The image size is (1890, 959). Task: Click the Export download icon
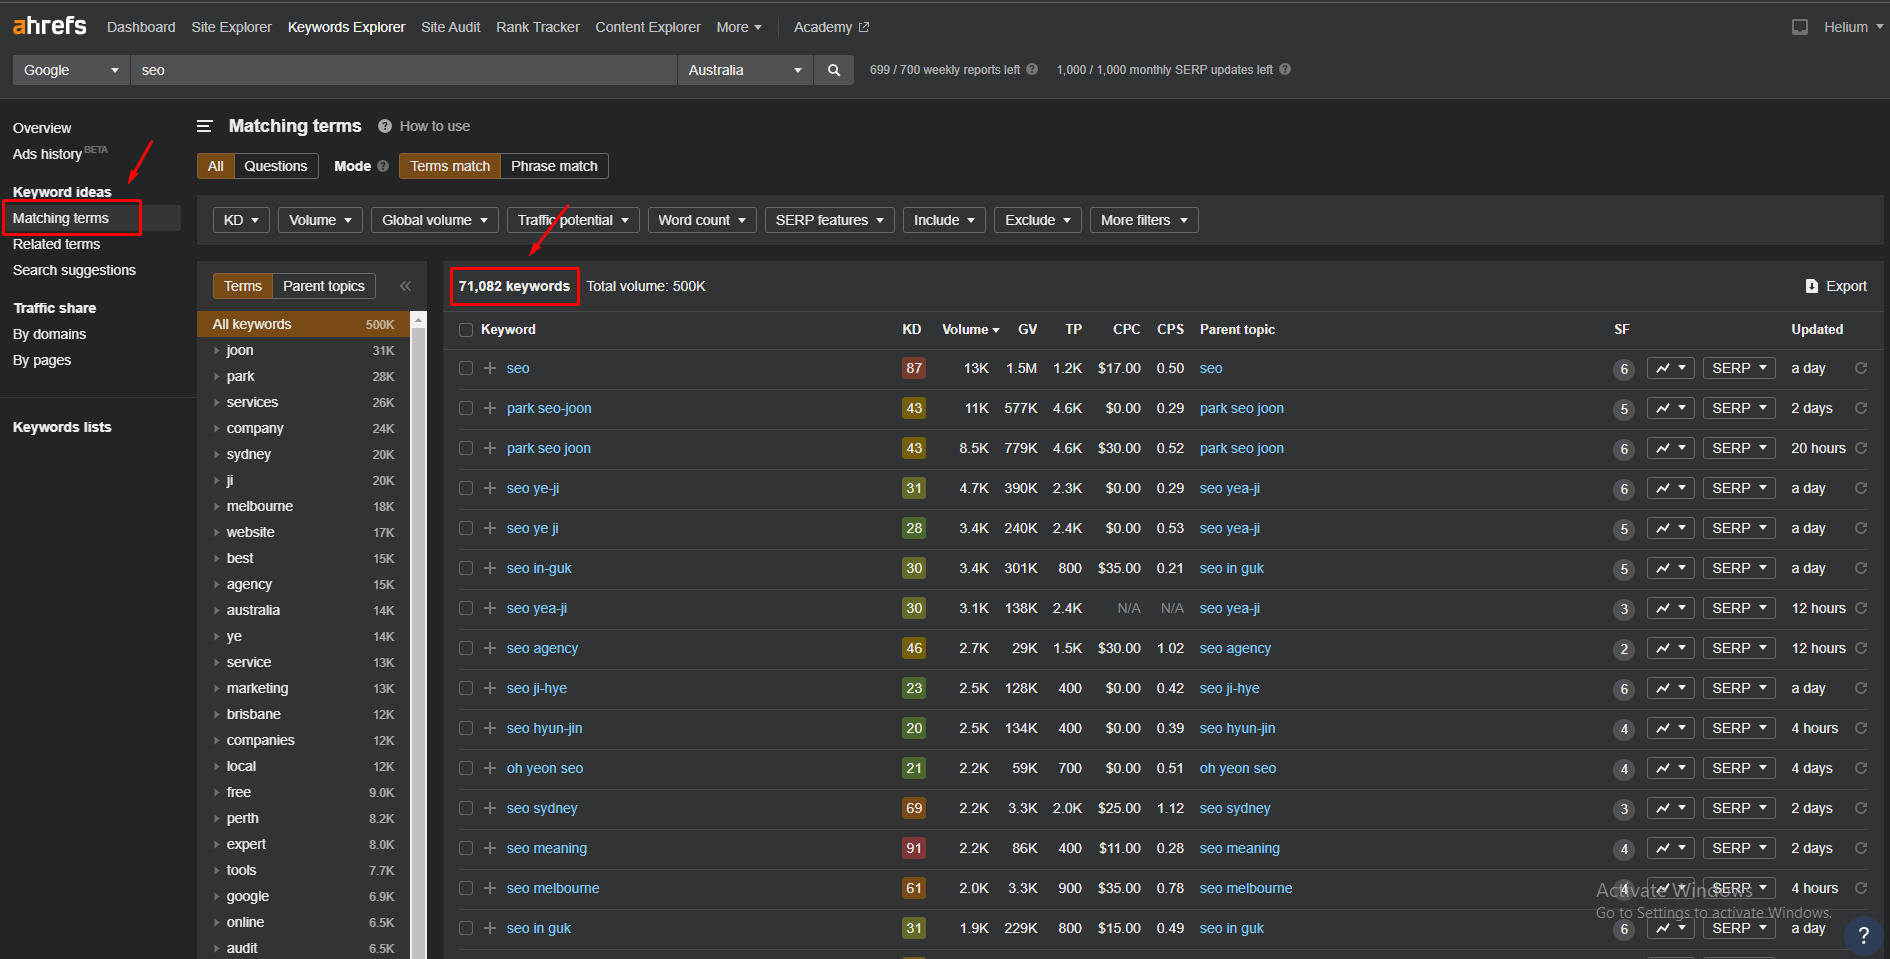1812,286
